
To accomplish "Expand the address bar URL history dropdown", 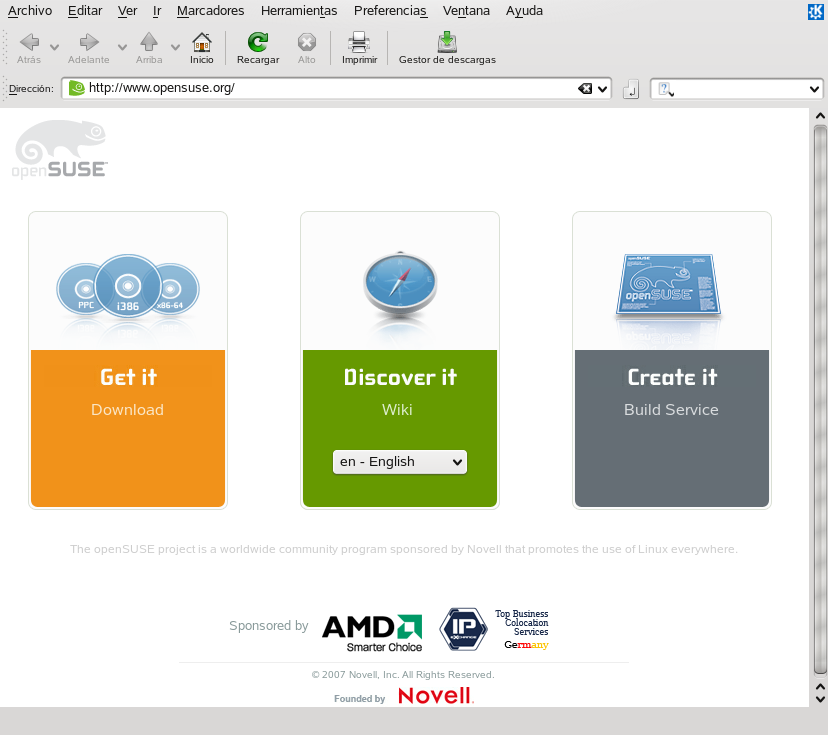I will point(603,89).
